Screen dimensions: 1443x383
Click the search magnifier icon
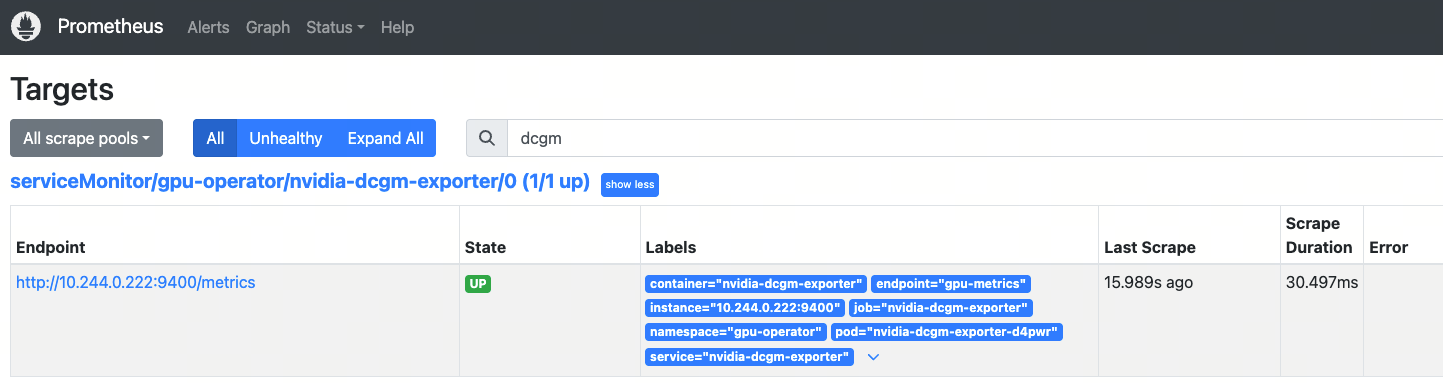click(x=487, y=138)
